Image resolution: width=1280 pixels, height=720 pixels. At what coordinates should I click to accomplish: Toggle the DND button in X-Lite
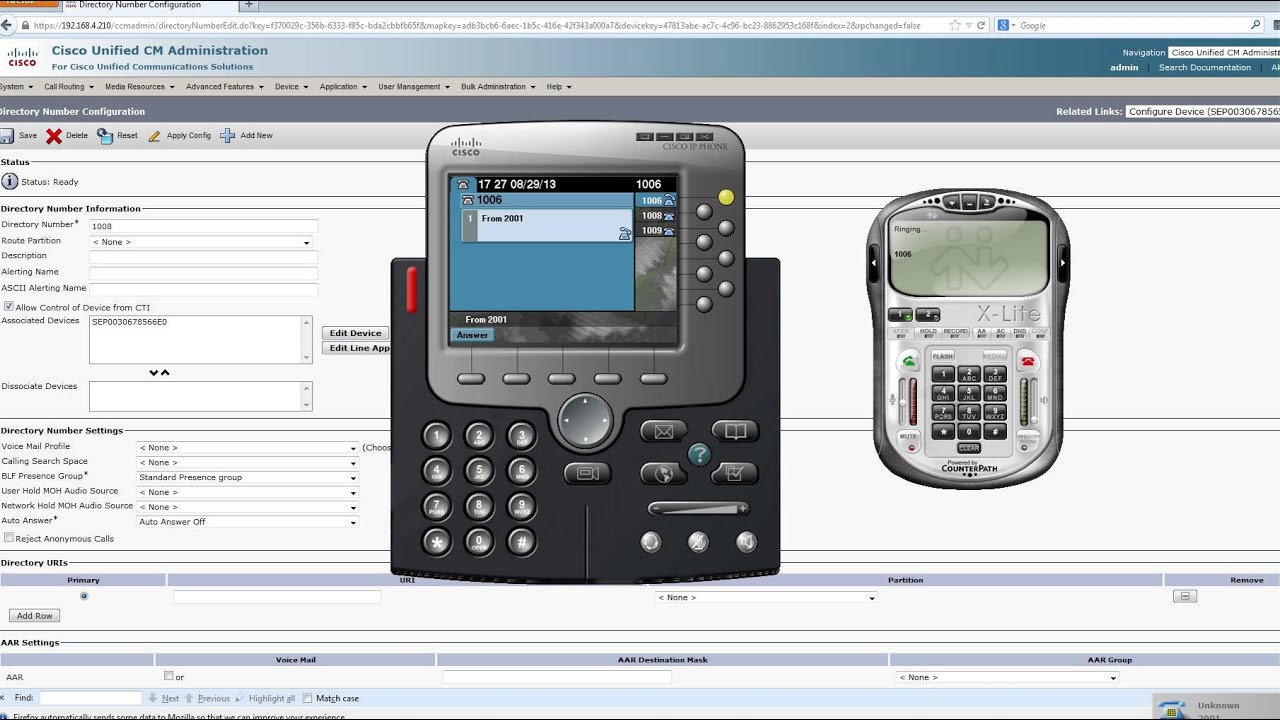pos(1019,331)
